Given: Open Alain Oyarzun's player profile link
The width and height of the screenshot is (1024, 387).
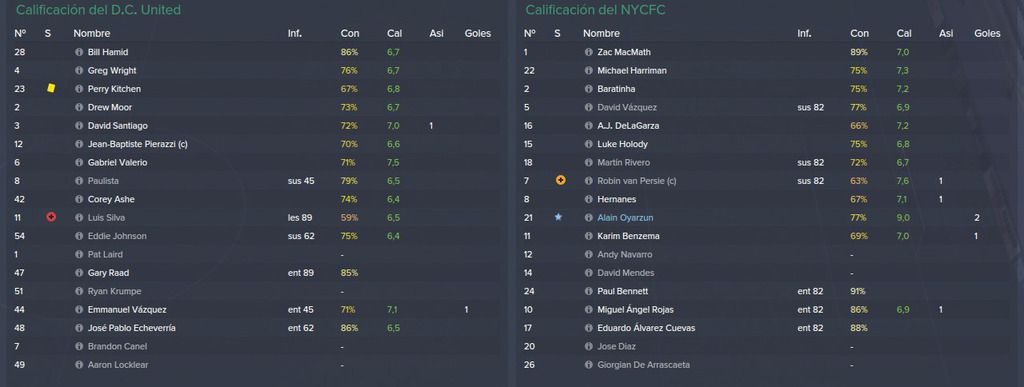Looking at the screenshot, I should coord(624,217).
